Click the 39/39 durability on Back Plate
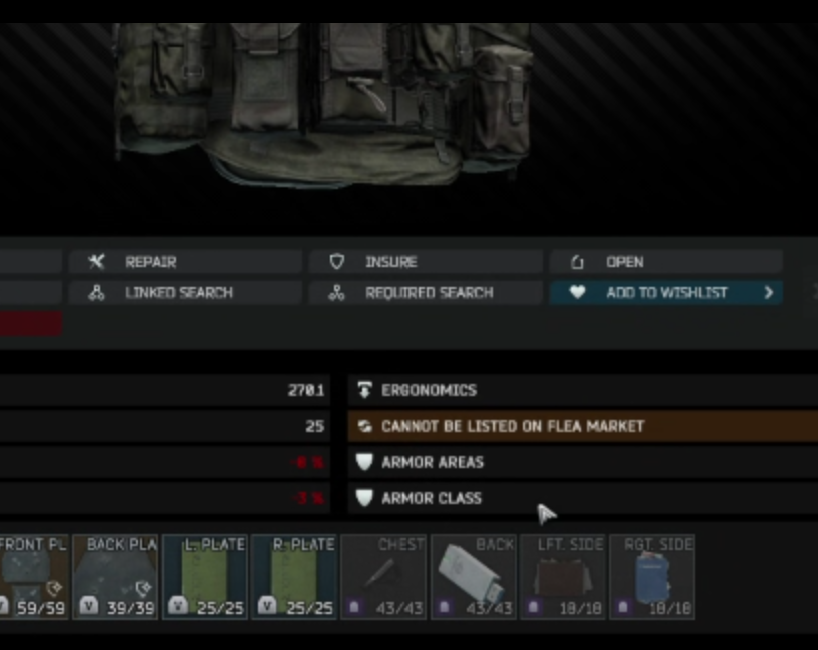 [130, 608]
